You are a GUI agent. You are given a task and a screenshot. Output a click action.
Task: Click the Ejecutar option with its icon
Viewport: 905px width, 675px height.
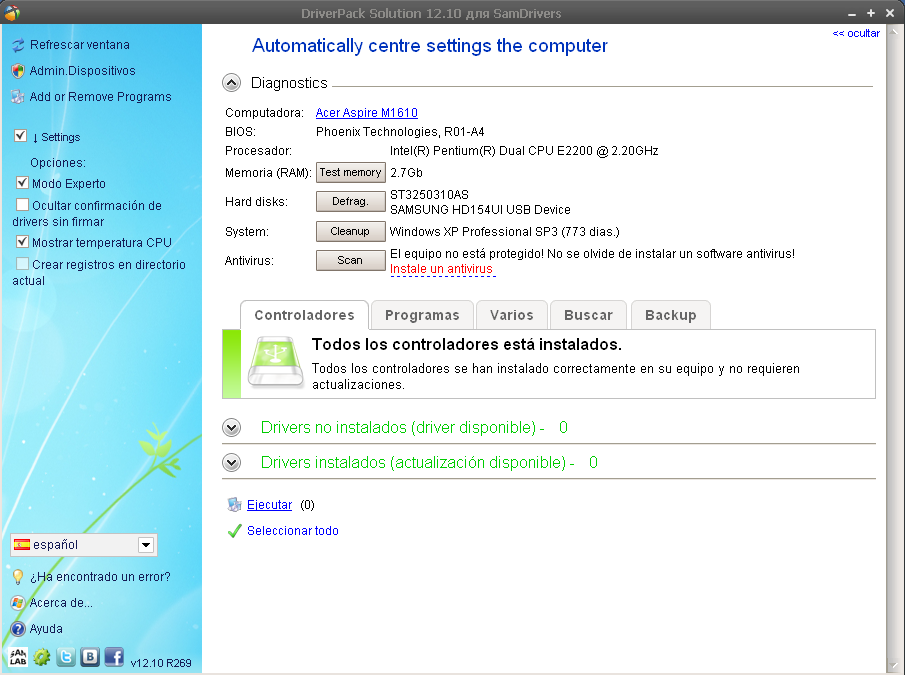[x=264, y=505]
